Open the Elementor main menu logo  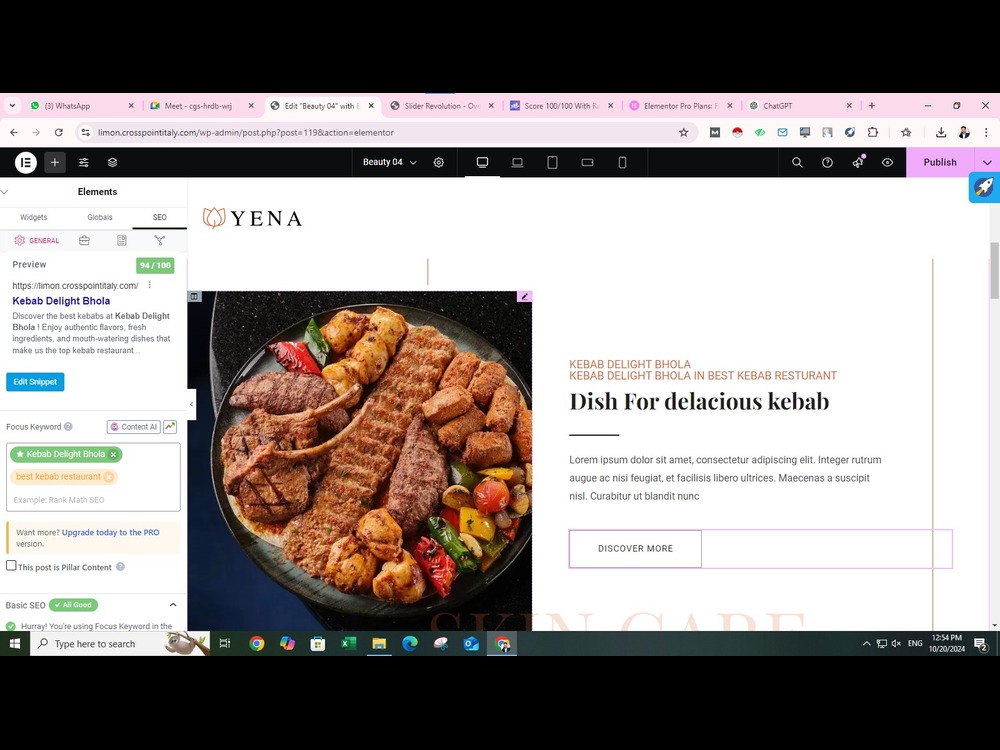(26, 163)
